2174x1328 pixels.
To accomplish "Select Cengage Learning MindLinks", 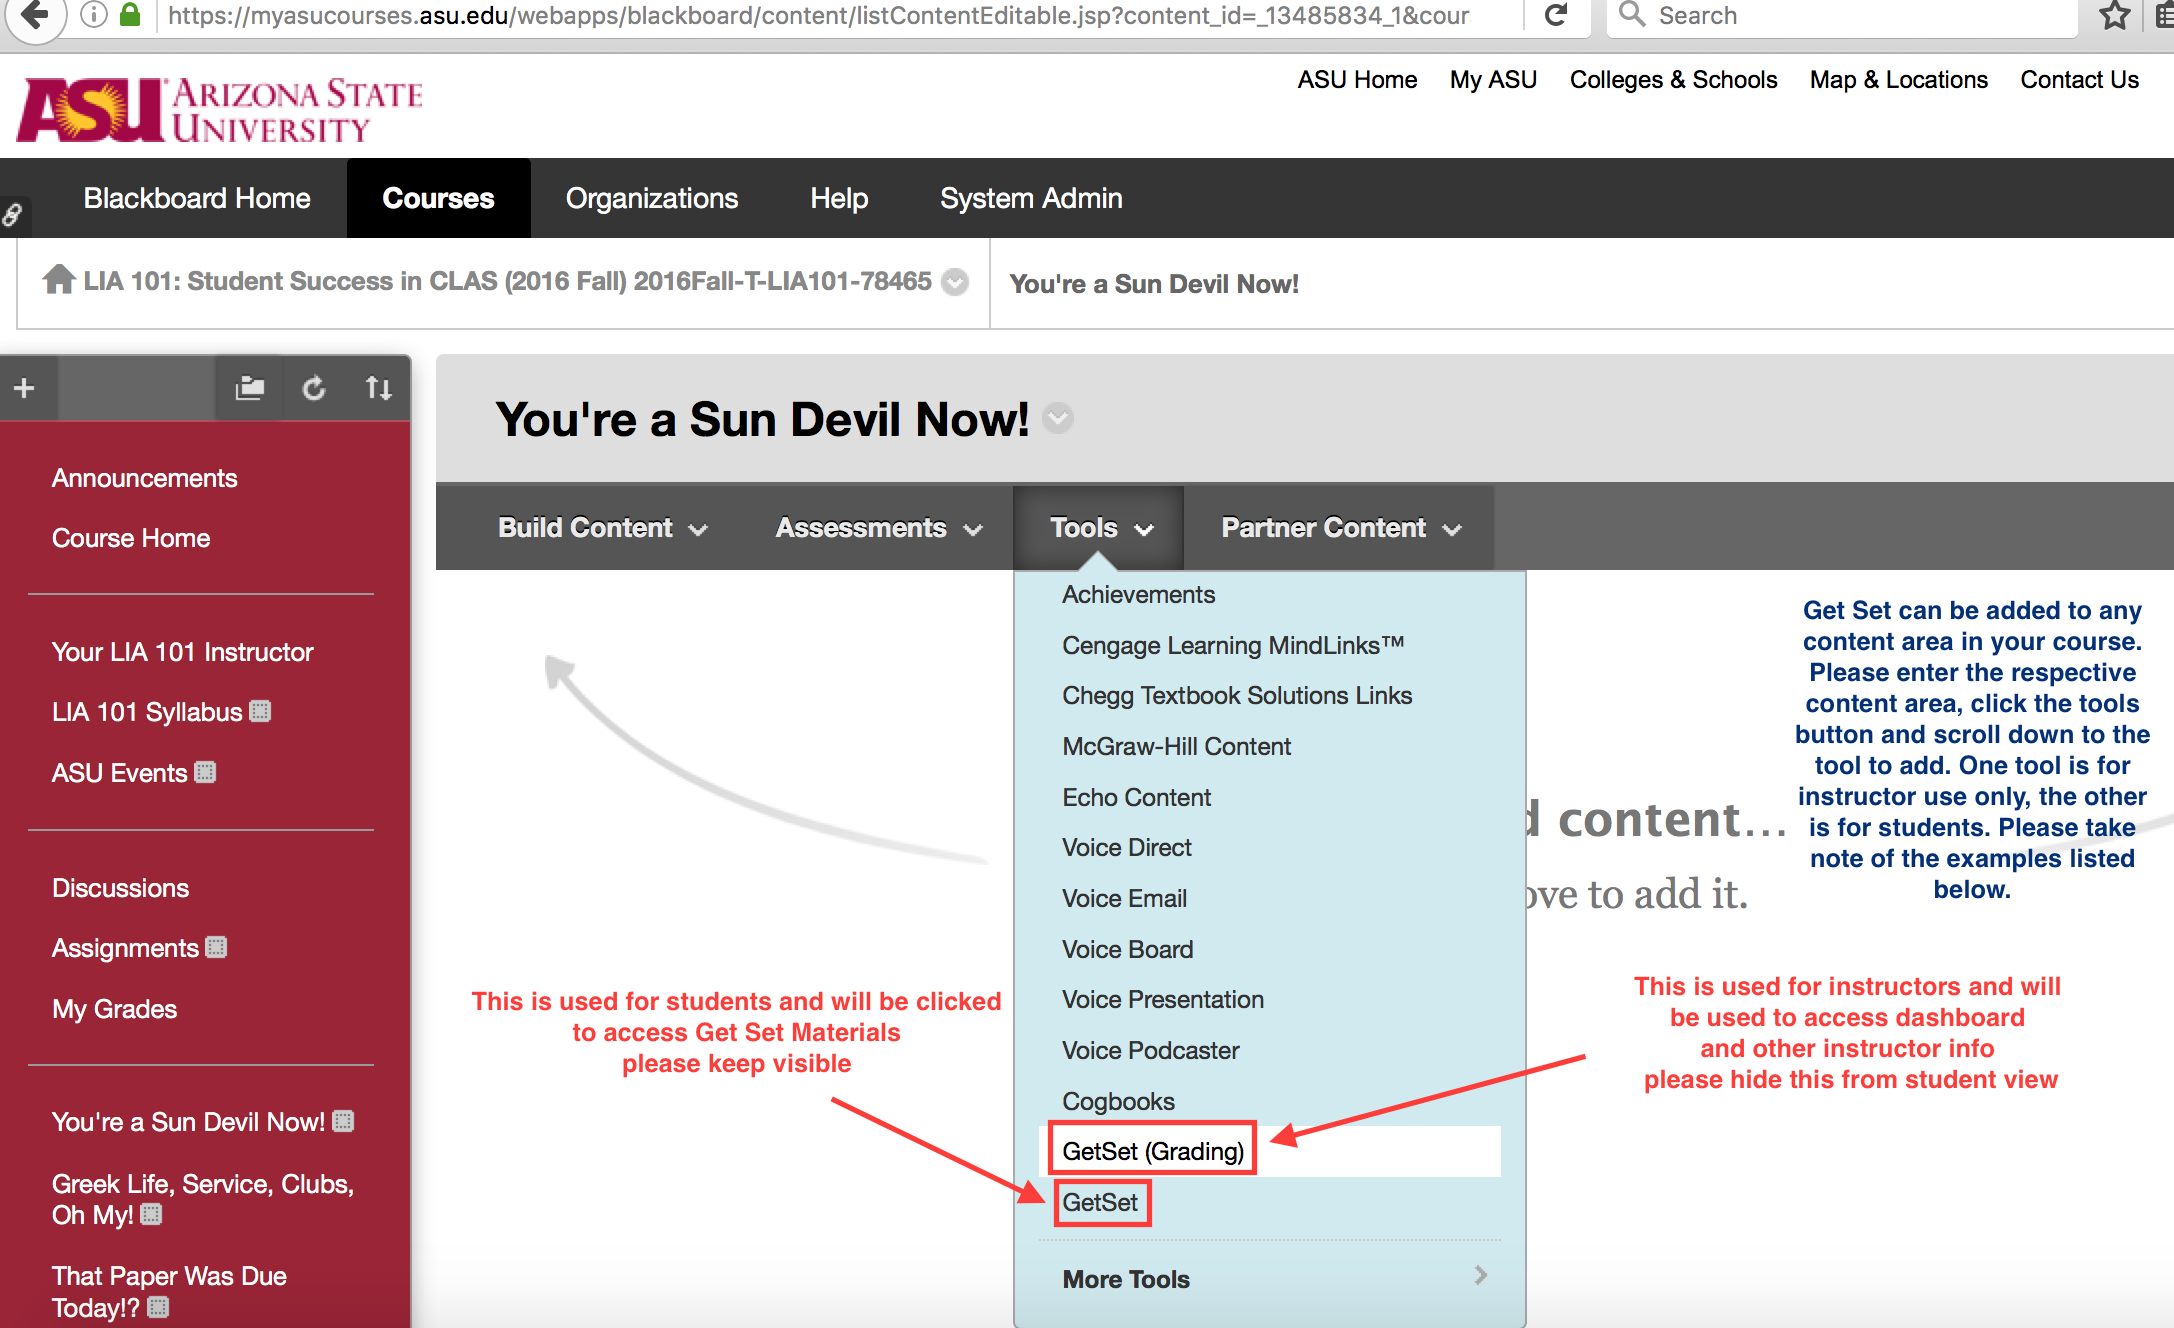I will [1233, 646].
